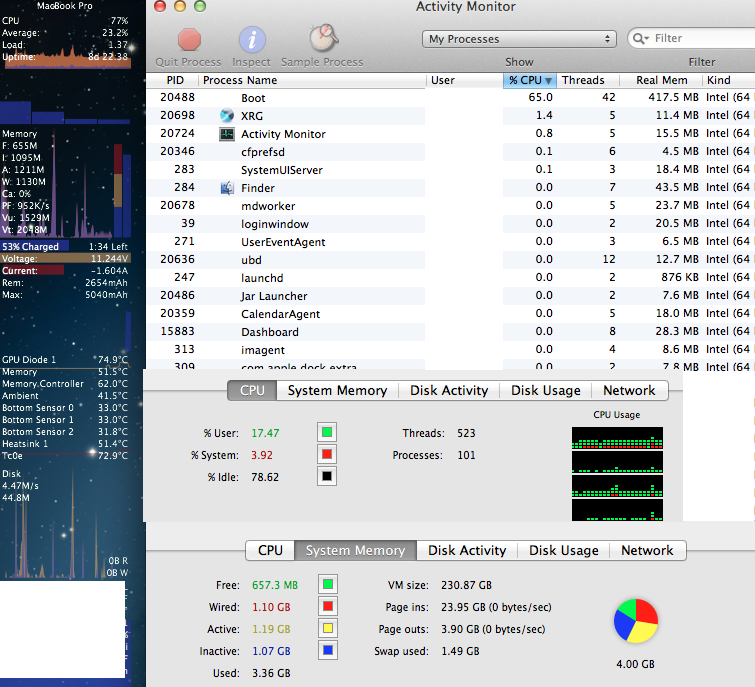This screenshot has height=687, width=755.
Task: Click the 417.5 MB memory value
Action: [673, 97]
